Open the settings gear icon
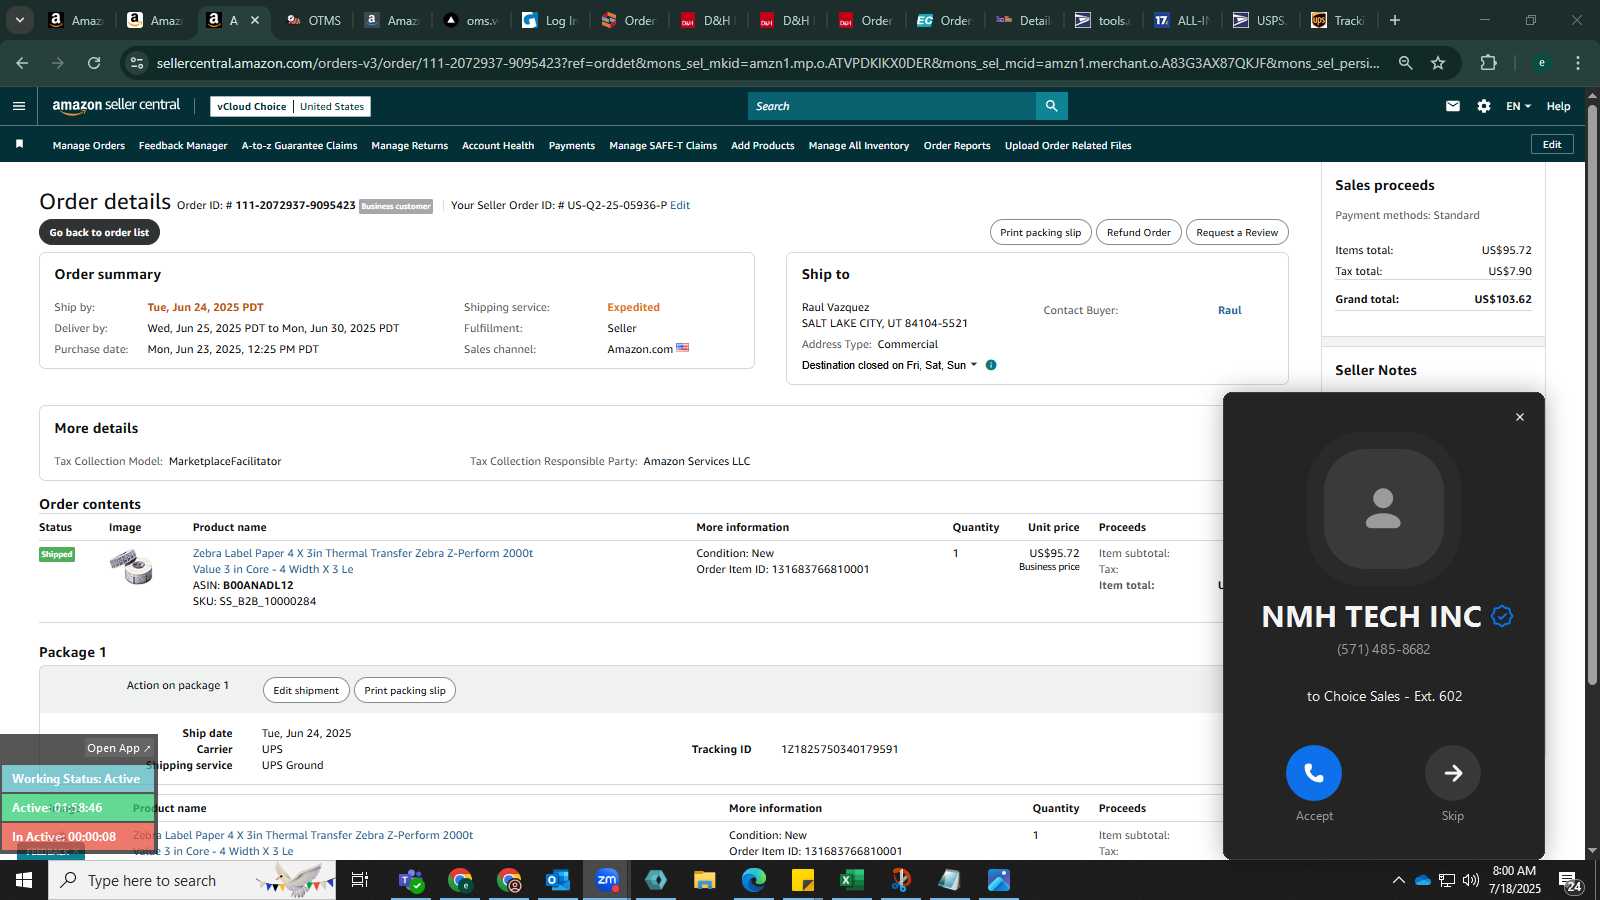Viewport: 1600px width, 900px height. 1484,106
